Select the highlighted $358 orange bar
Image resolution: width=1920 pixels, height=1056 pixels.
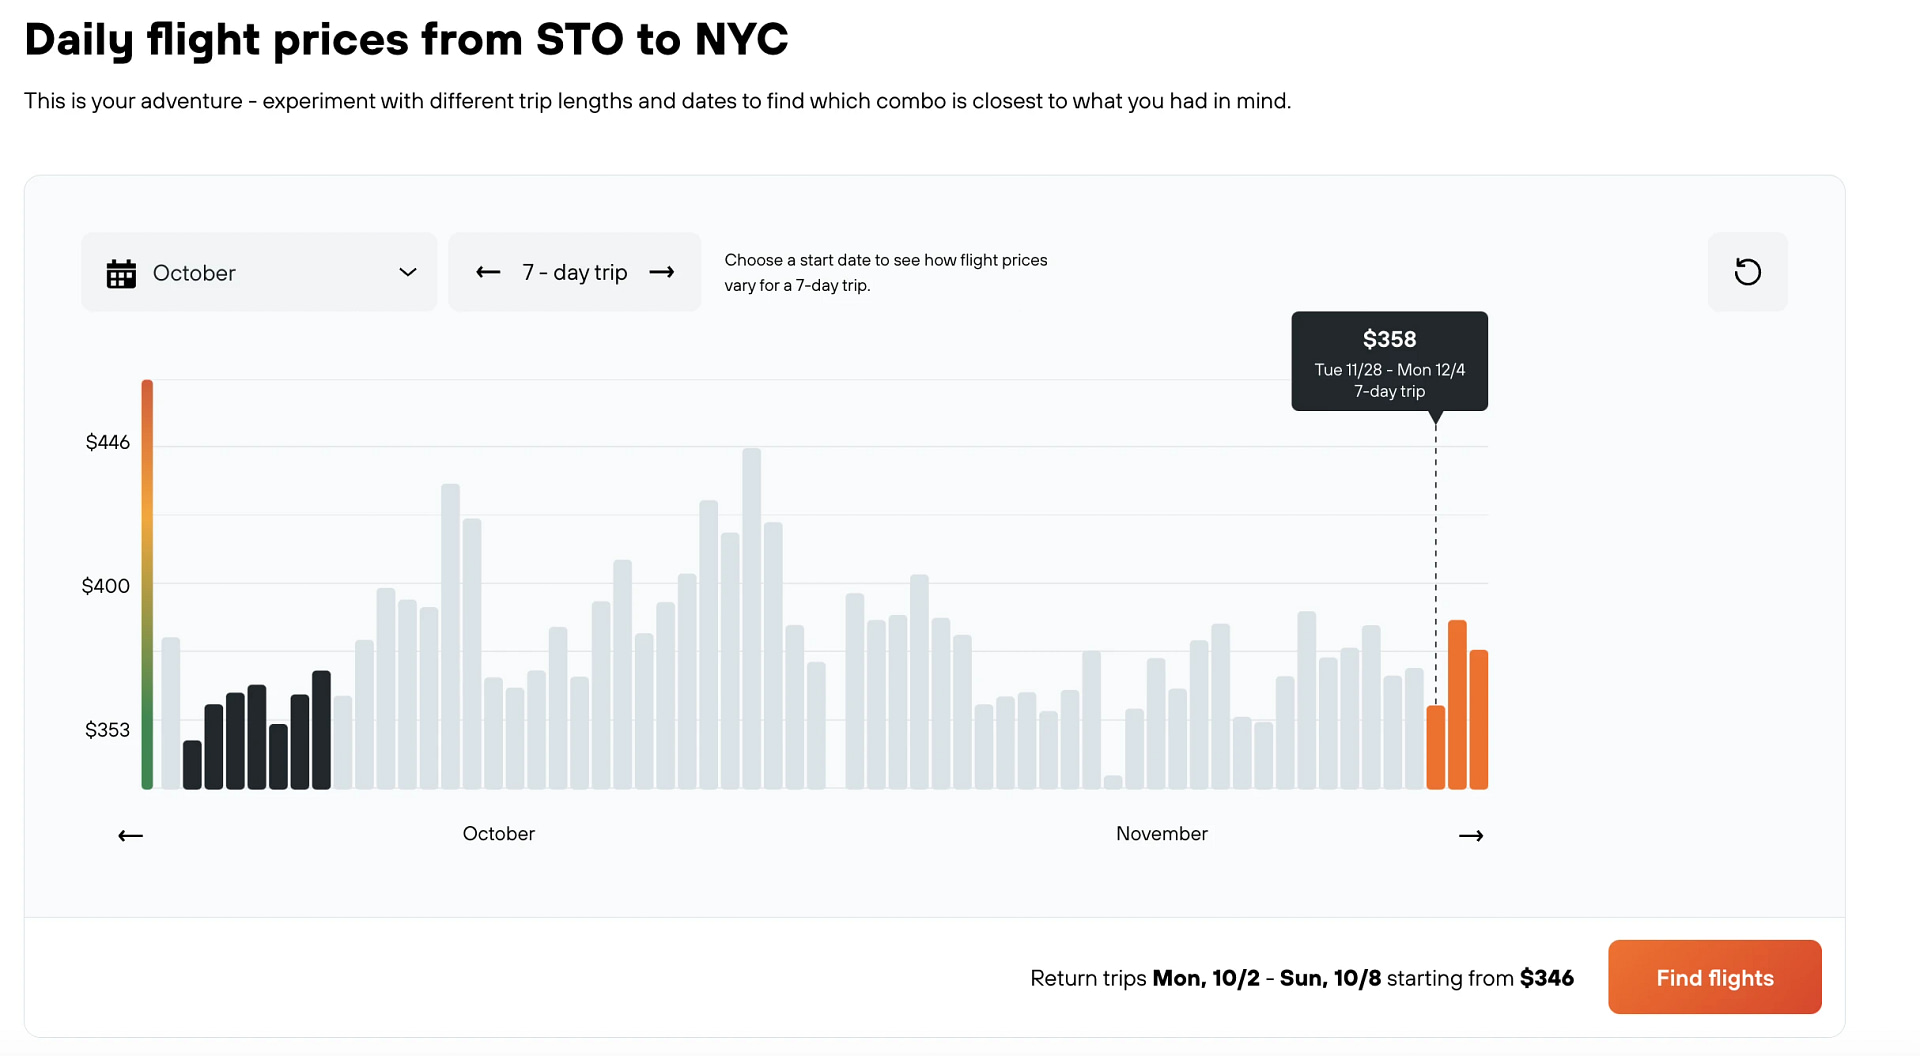(1436, 748)
